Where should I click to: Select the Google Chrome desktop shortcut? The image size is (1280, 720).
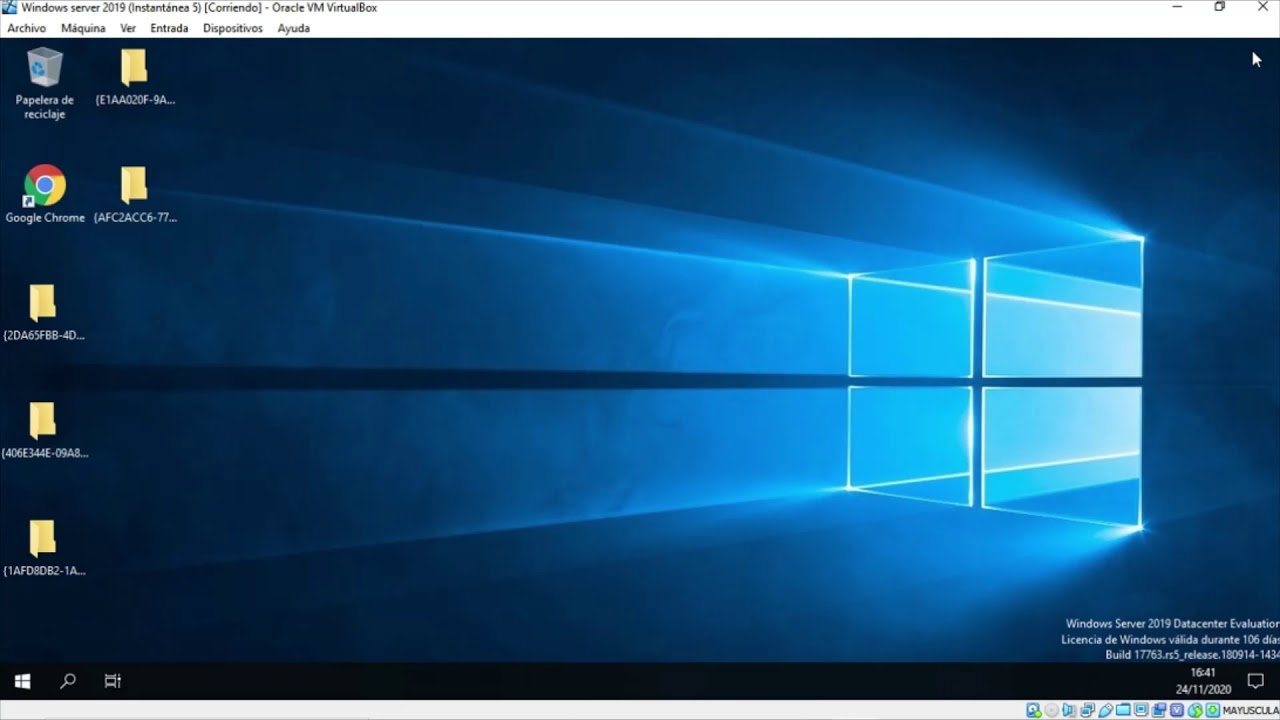45,194
